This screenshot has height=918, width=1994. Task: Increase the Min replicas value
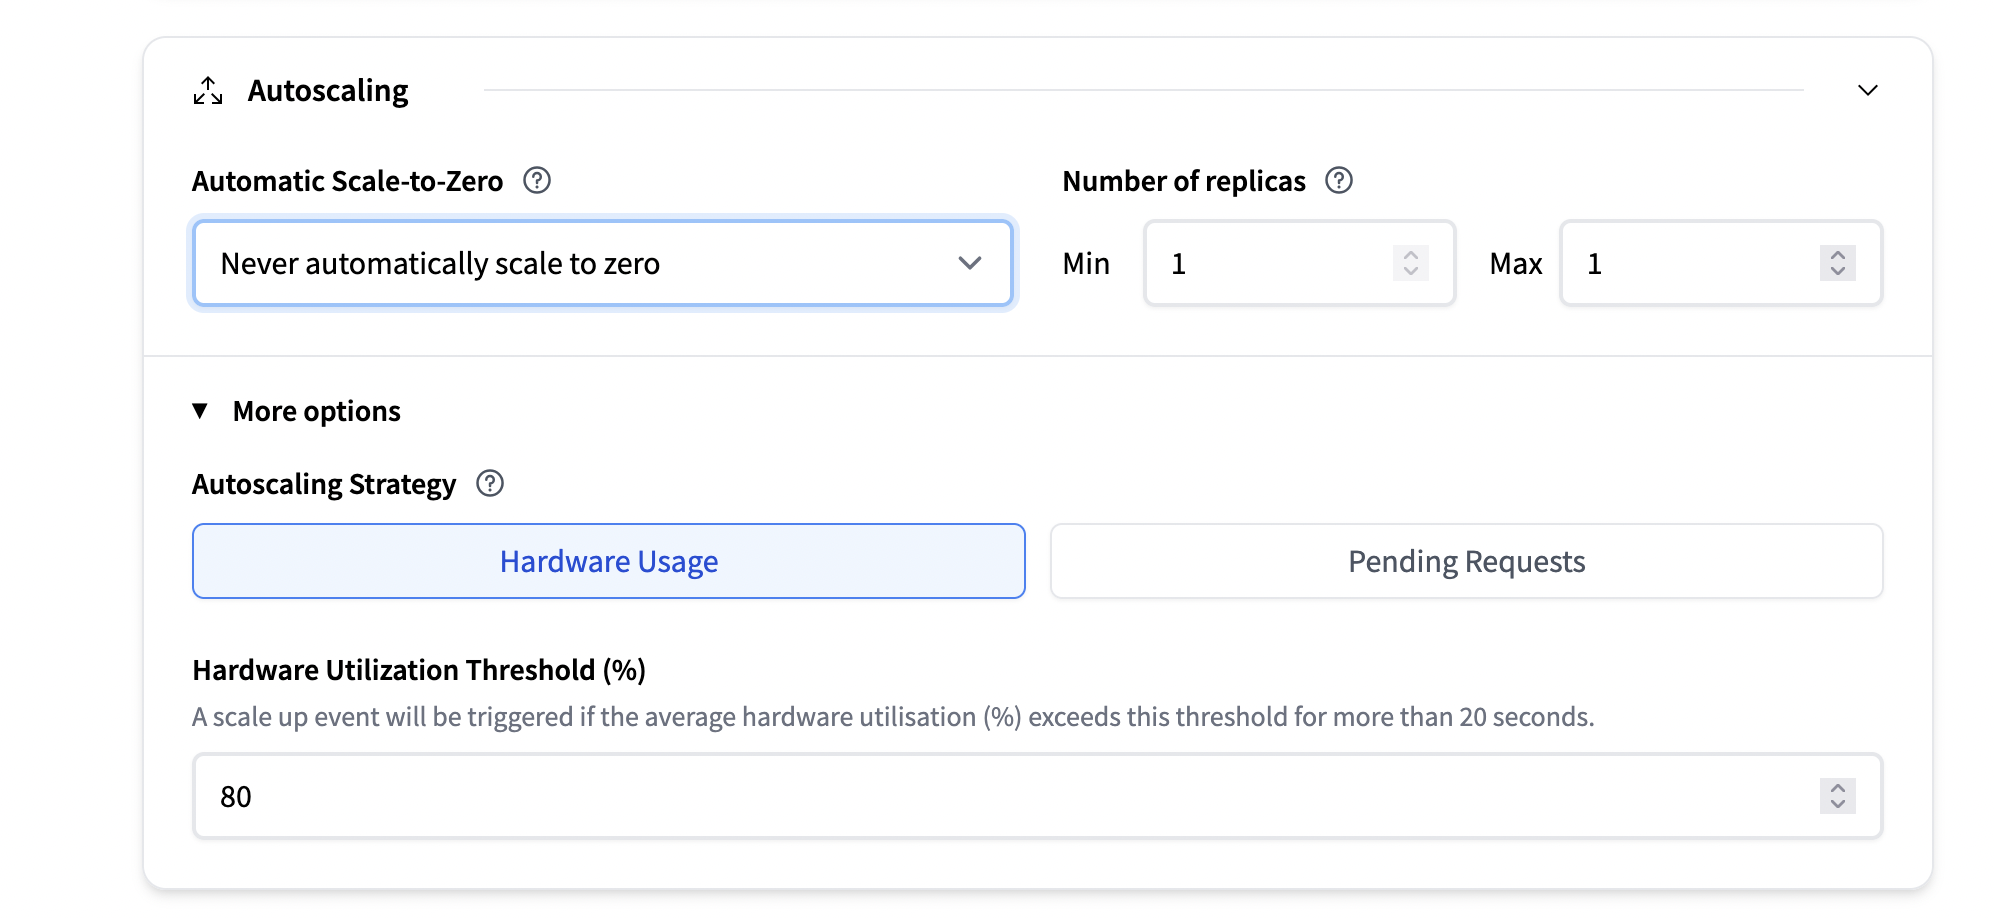coord(1411,255)
